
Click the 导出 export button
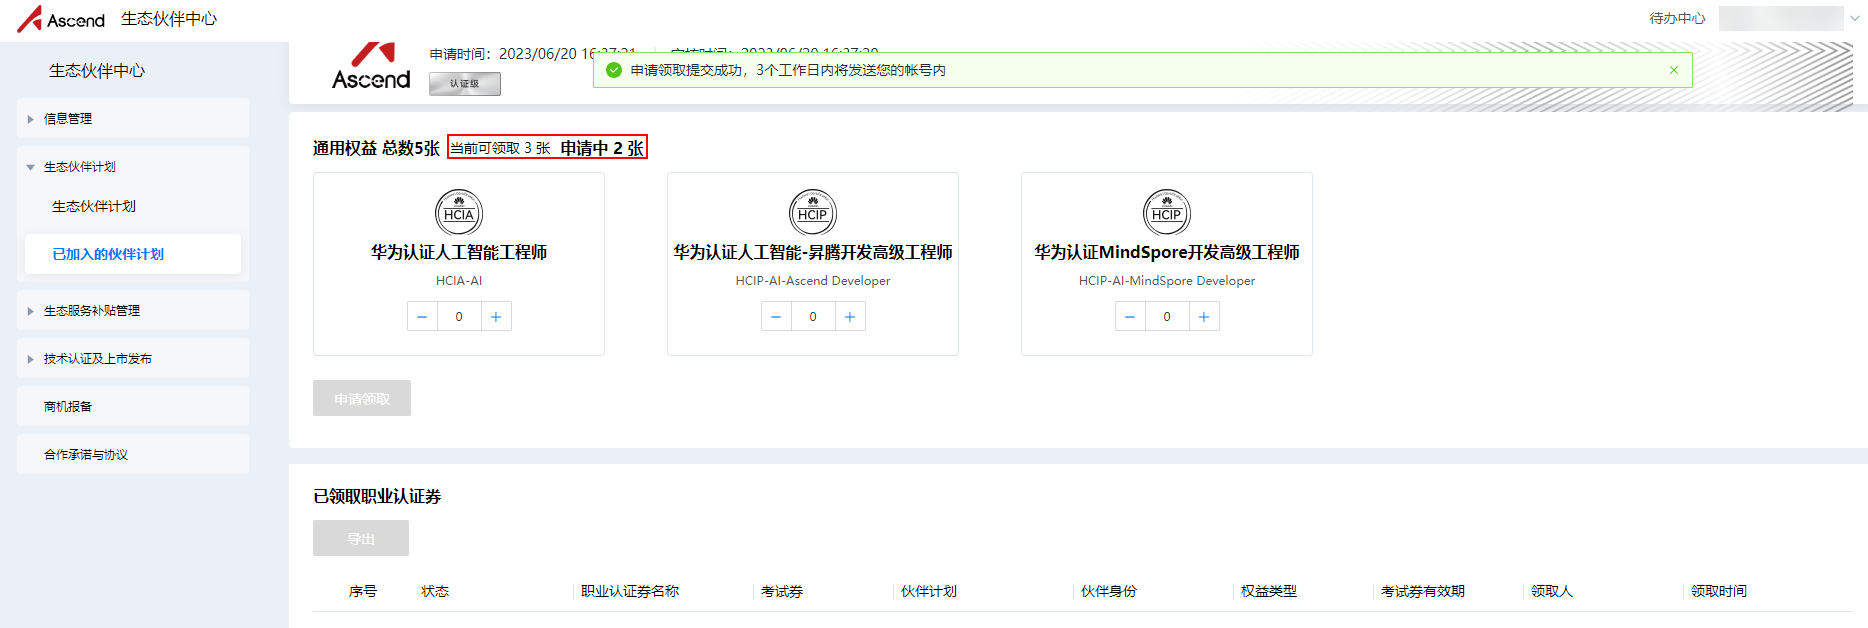[x=361, y=538]
